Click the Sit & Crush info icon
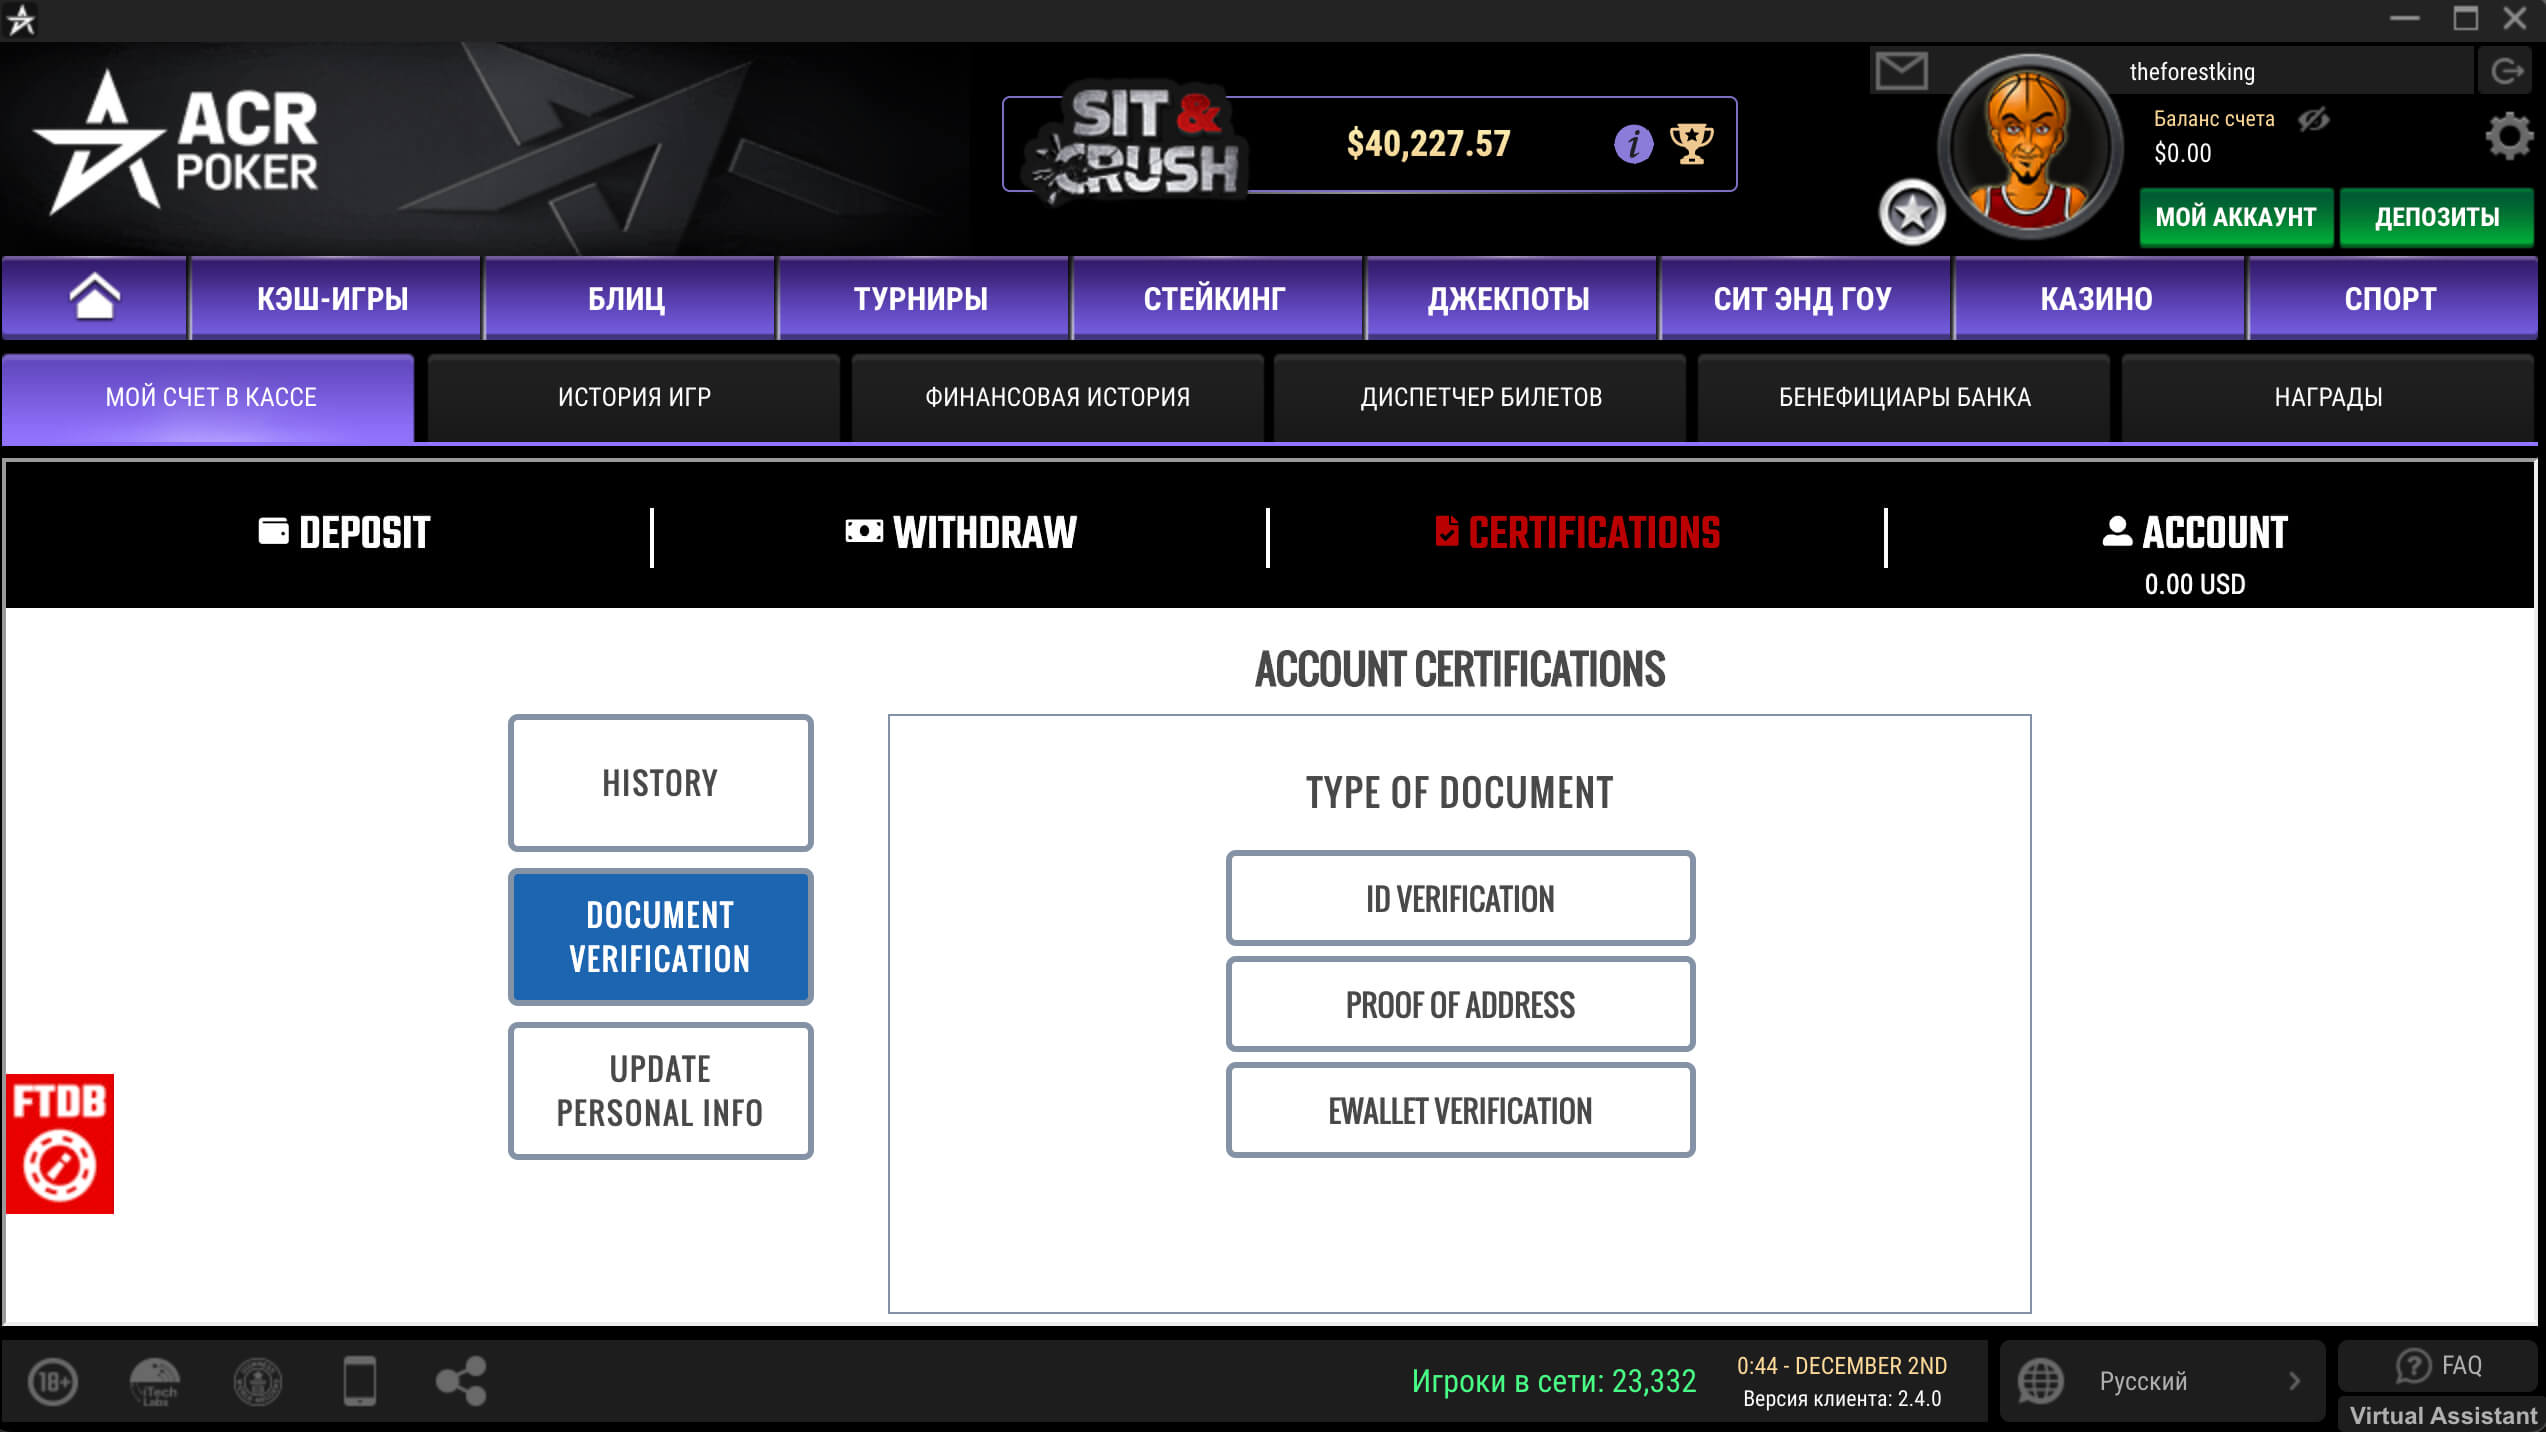The height and width of the screenshot is (1432, 2546). (1634, 143)
